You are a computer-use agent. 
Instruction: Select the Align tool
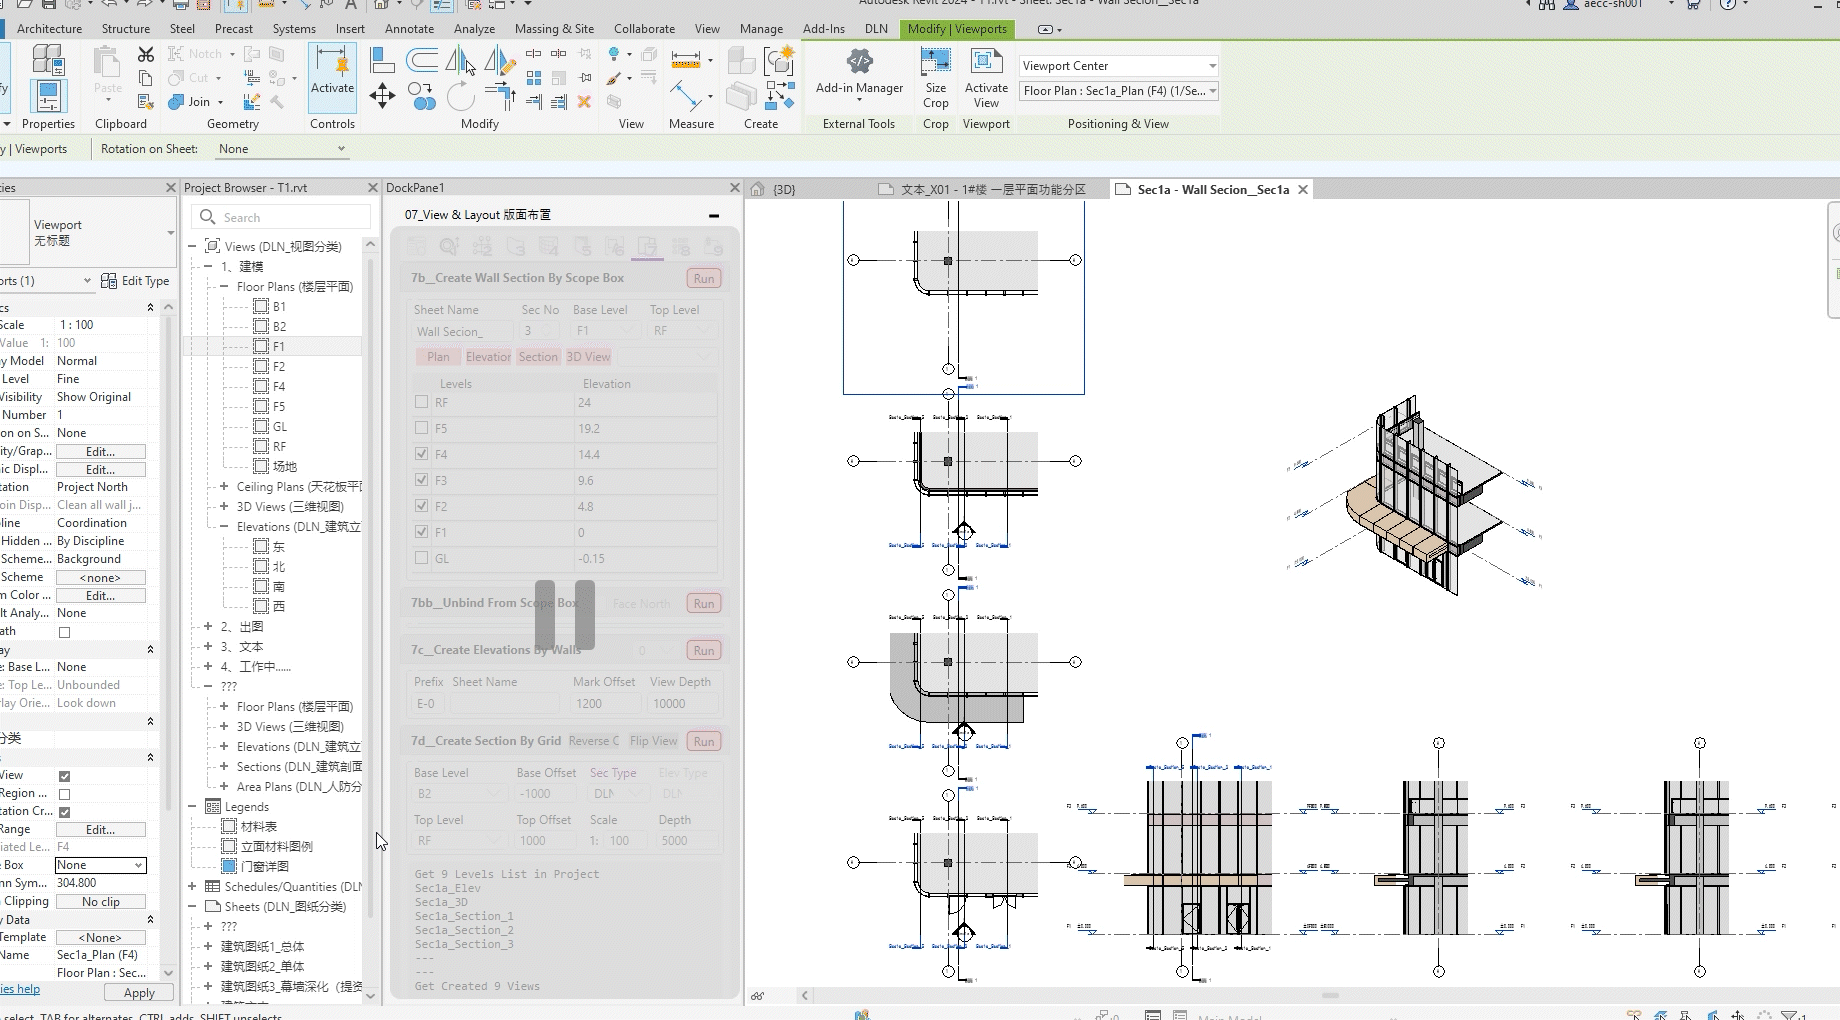click(382, 60)
